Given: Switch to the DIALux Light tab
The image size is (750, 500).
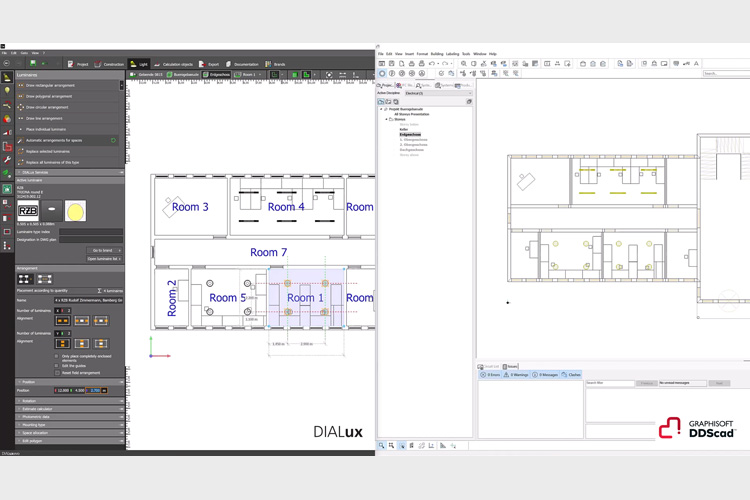Looking at the screenshot, I should [139, 64].
